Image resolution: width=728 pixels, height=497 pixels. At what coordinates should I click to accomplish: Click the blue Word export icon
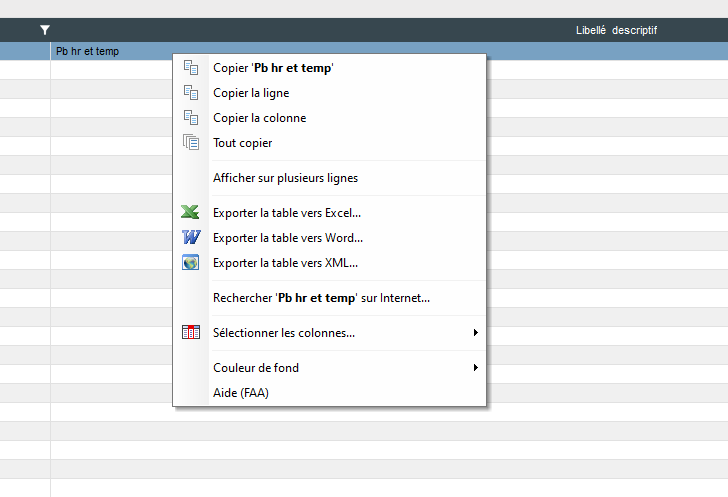click(190, 238)
